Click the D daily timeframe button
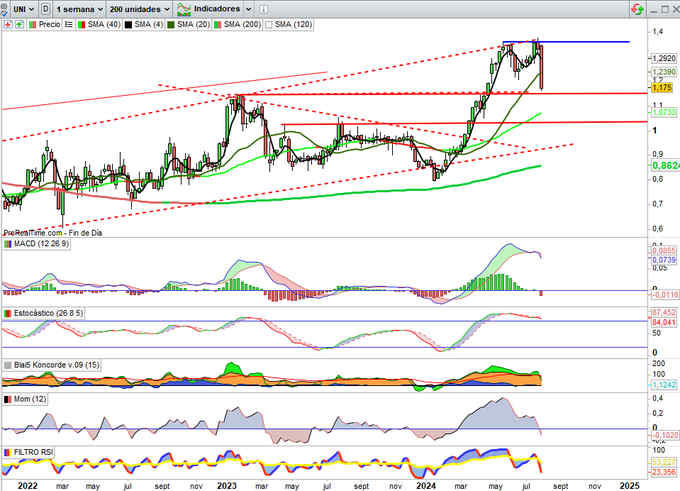680x491 pixels. click(x=46, y=9)
